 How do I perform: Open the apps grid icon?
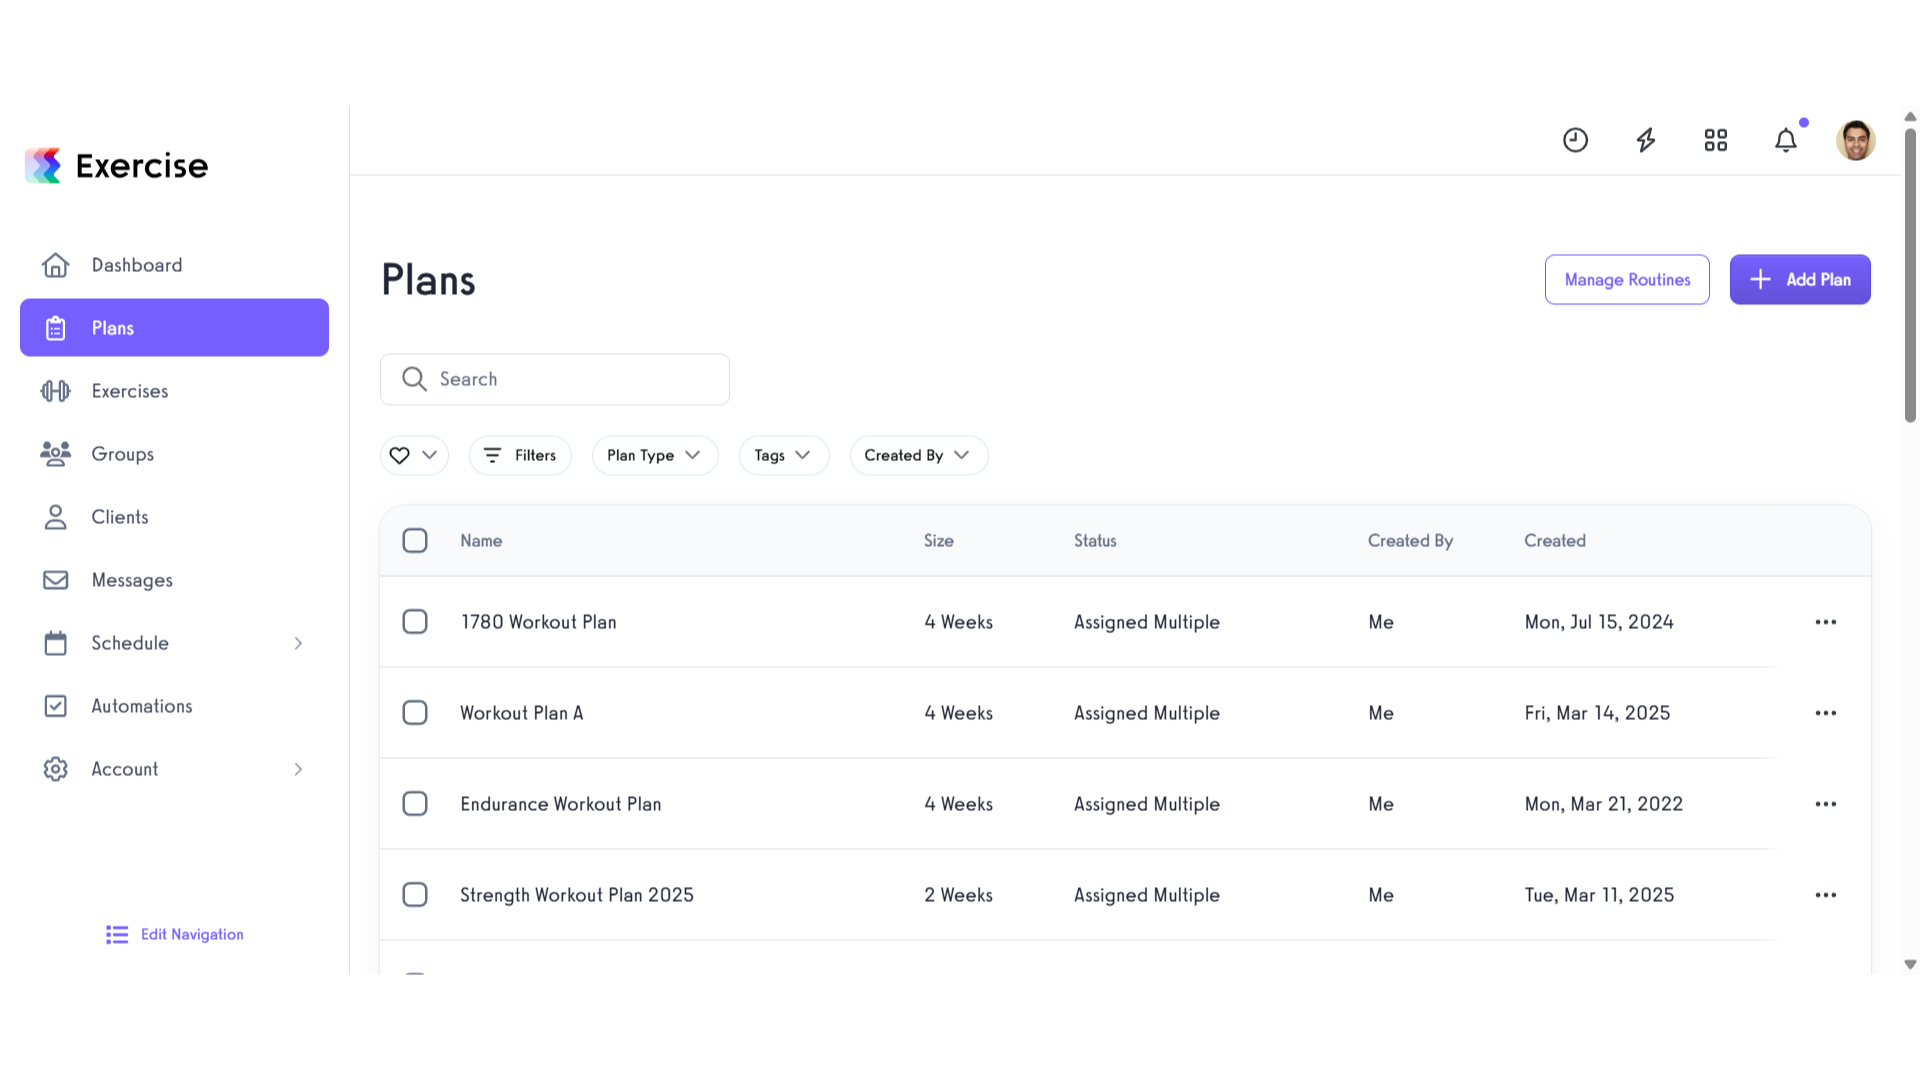pos(1716,140)
